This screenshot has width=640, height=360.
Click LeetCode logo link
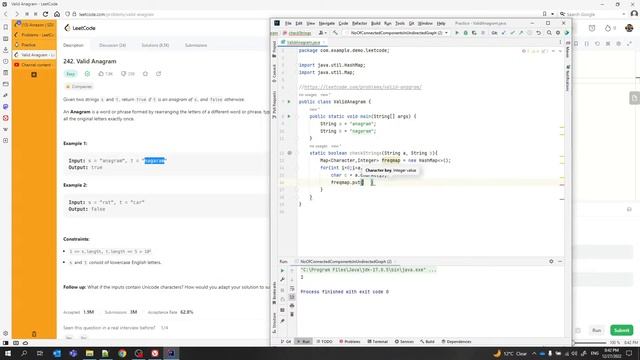pyautogui.click(x=80, y=28)
